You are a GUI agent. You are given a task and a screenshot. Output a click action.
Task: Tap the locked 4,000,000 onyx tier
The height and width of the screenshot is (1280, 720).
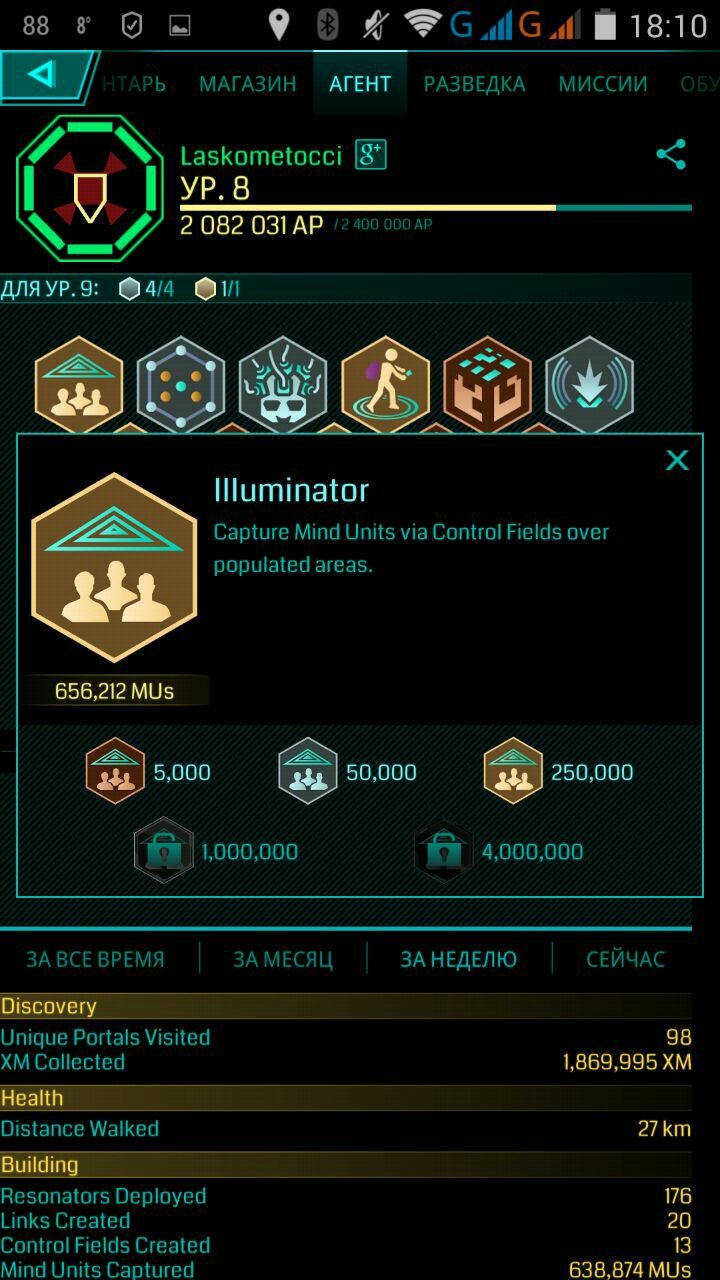click(x=443, y=851)
